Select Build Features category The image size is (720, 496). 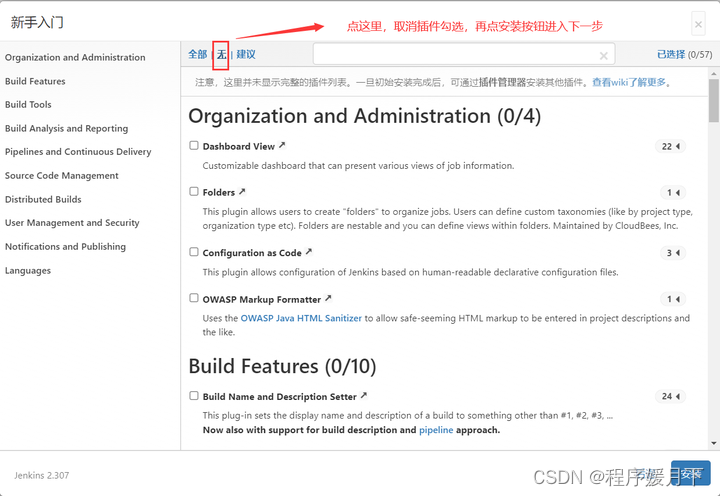[35, 81]
